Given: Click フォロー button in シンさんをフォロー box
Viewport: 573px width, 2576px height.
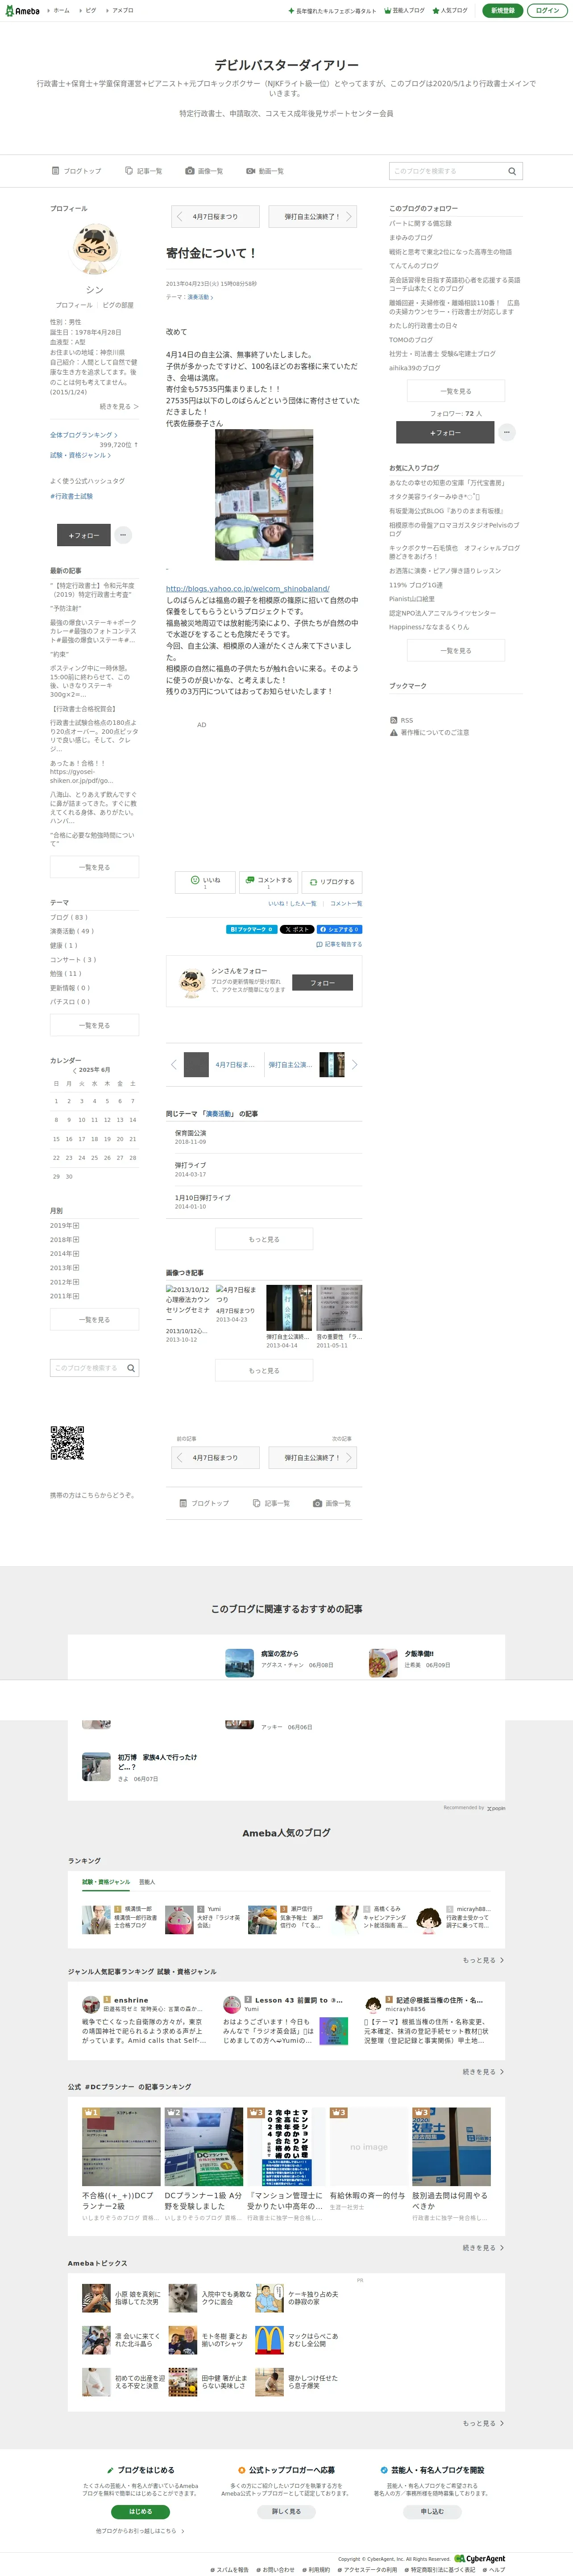Looking at the screenshot, I should coord(322,983).
